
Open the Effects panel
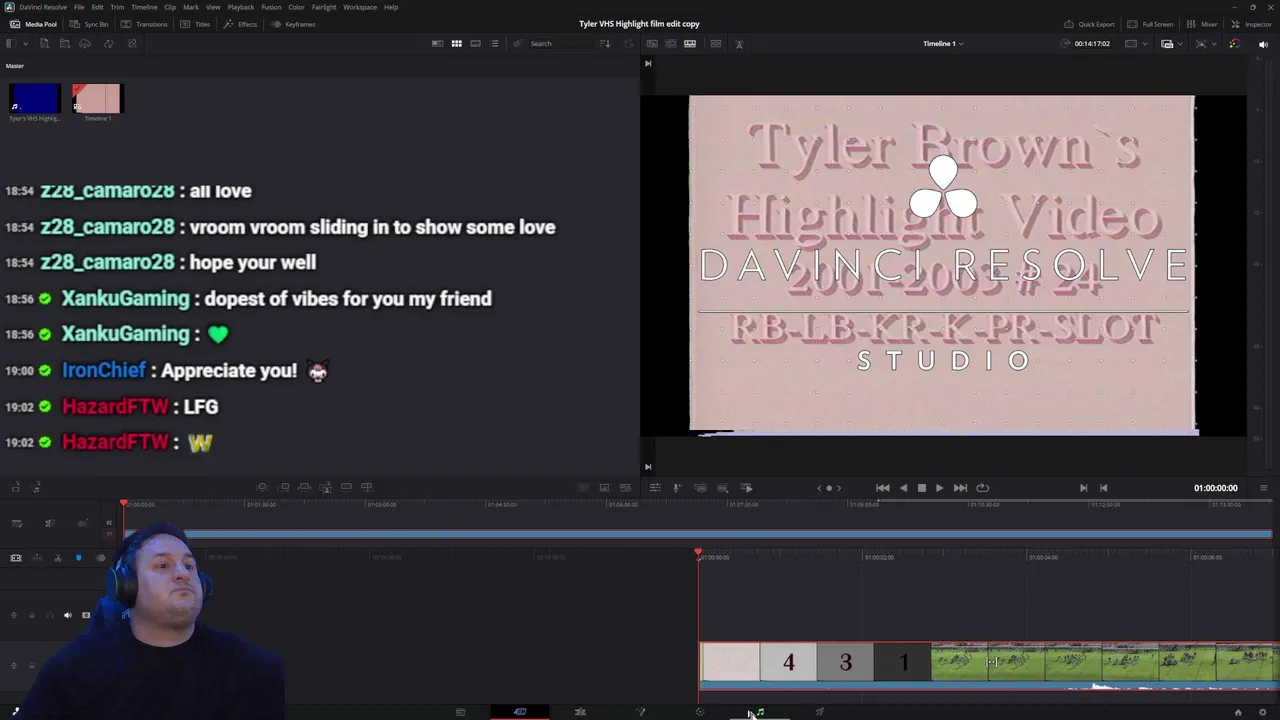pyautogui.click(x=240, y=24)
